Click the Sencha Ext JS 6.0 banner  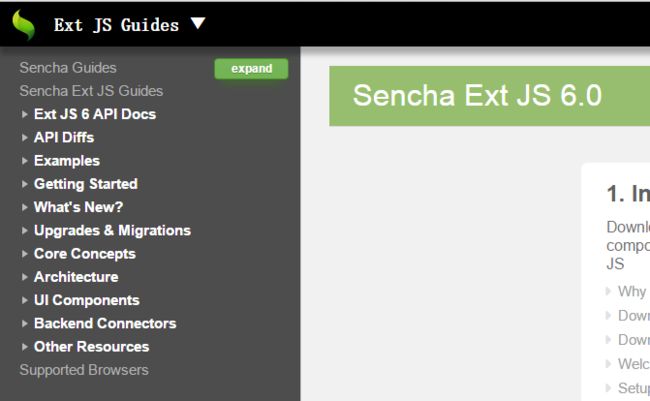(490, 96)
